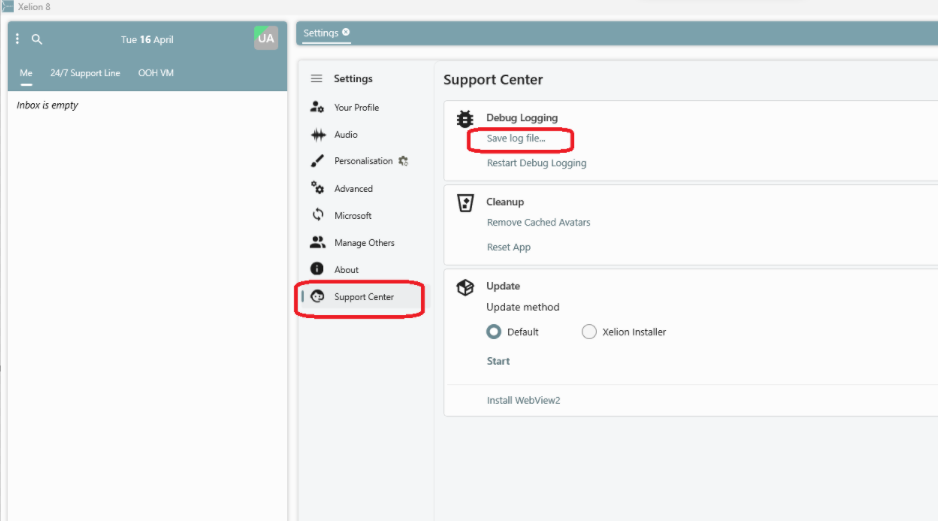Switch to the OOH VM tab

156,73
